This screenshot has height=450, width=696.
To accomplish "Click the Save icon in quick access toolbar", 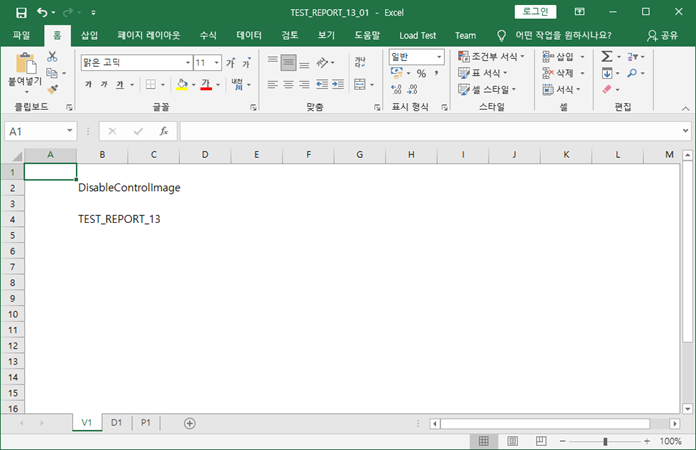I will 21,12.
